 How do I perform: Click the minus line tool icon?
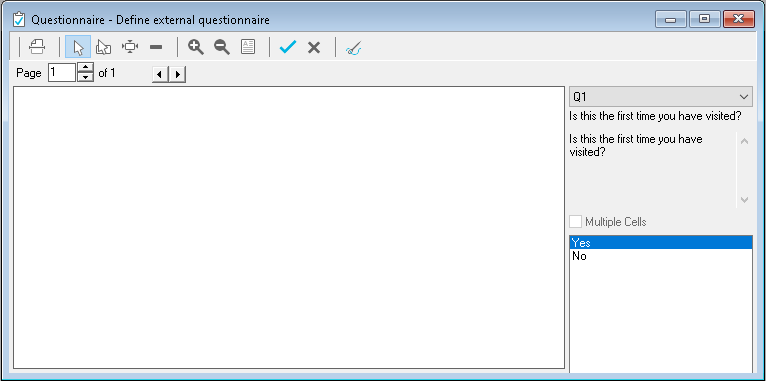(156, 47)
